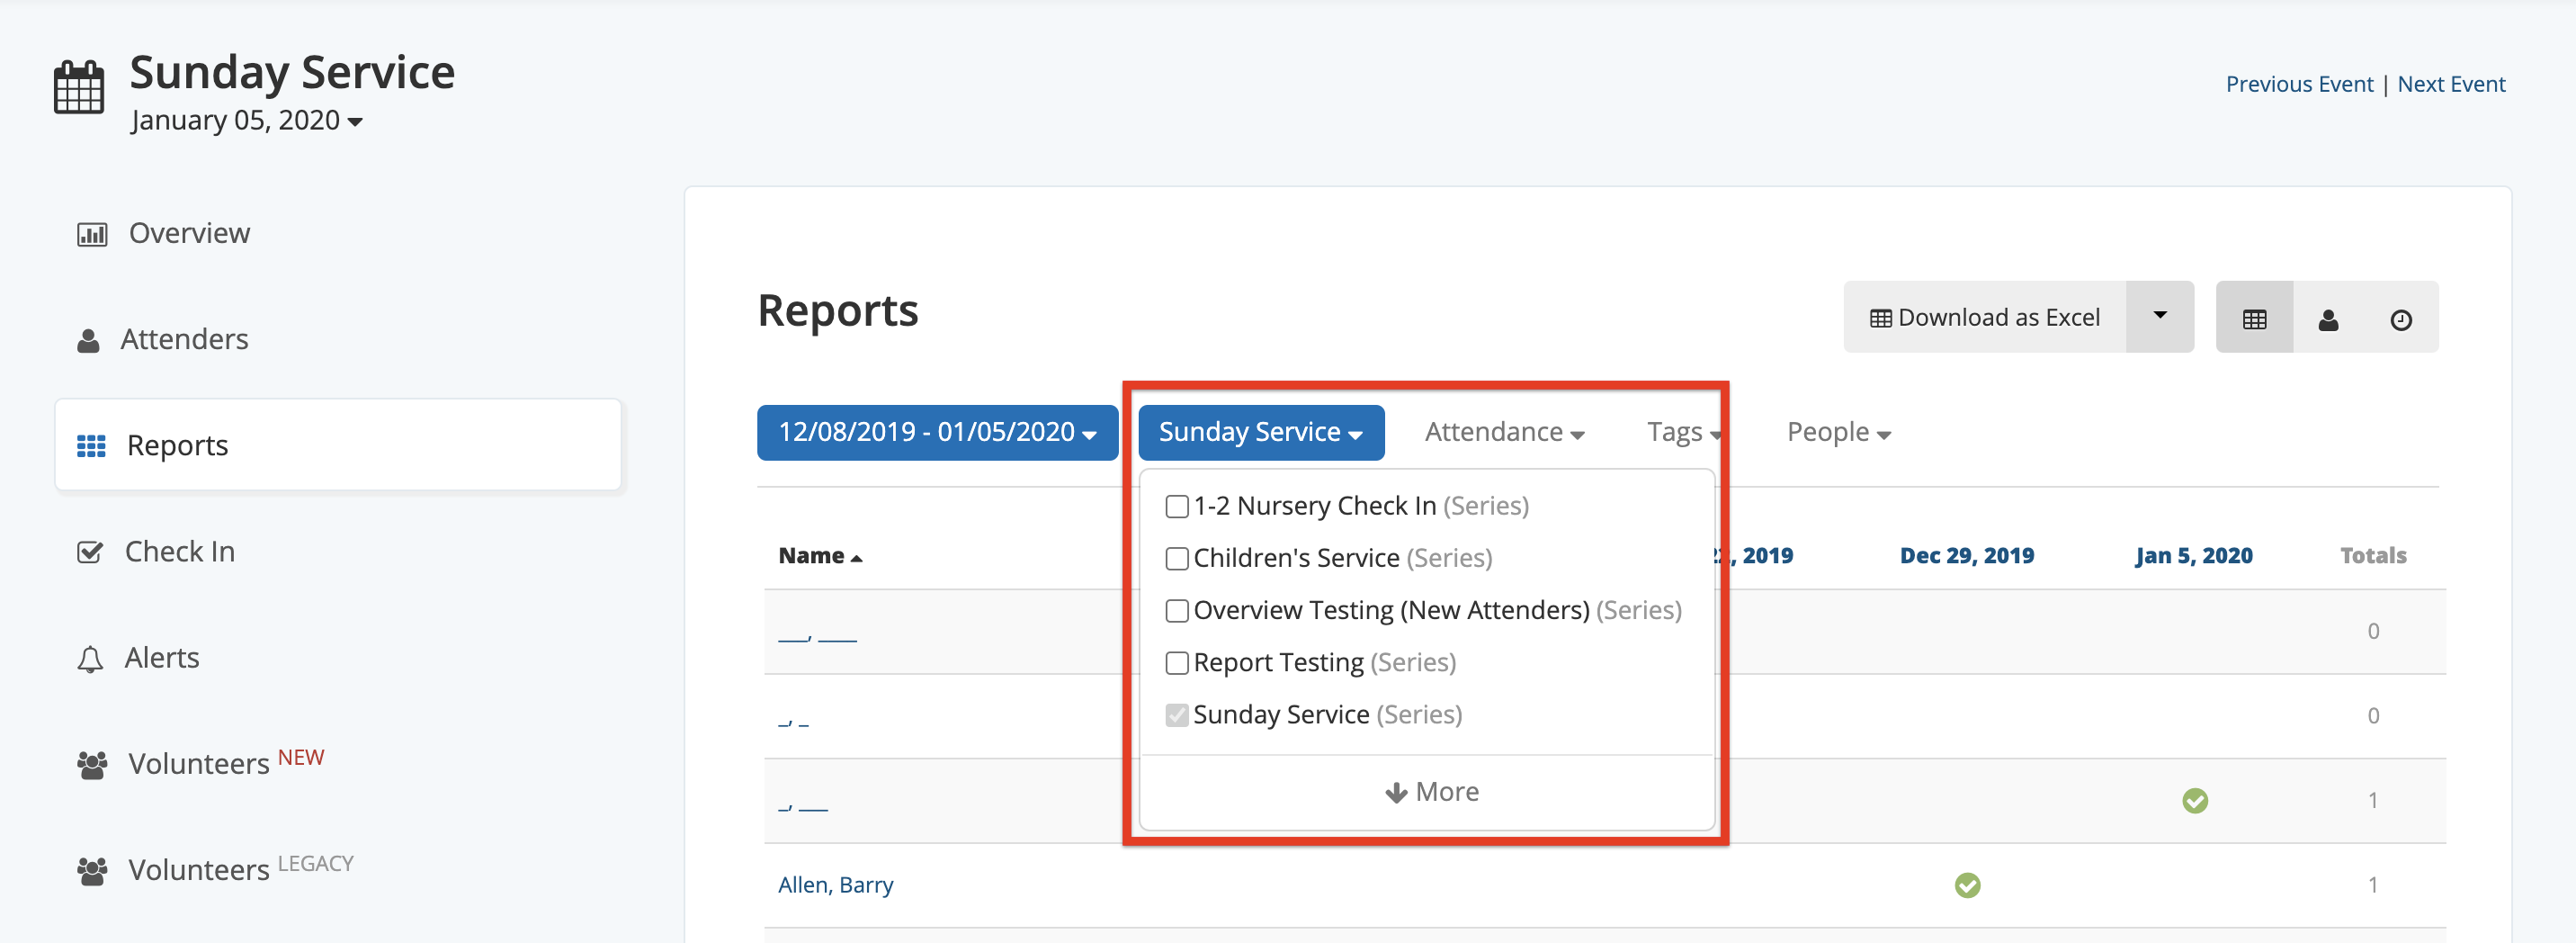The image size is (2576, 943).
Task: Check Overview Testing (New Attenders) box
Action: [1177, 611]
